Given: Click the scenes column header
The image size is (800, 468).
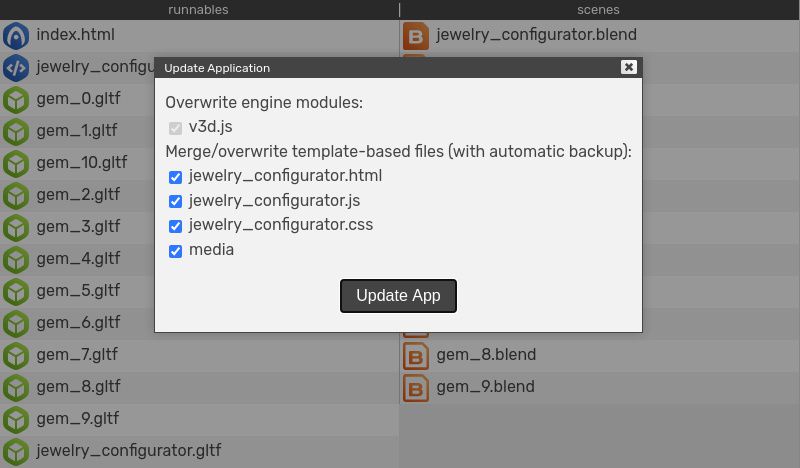Looking at the screenshot, I should click(599, 10).
